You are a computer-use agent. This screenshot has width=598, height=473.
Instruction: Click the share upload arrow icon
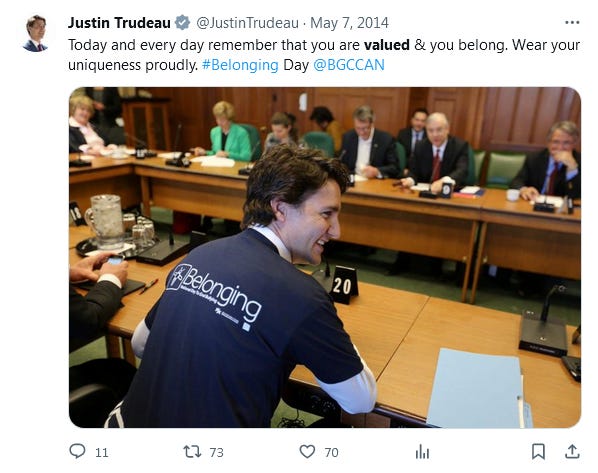[572, 452]
